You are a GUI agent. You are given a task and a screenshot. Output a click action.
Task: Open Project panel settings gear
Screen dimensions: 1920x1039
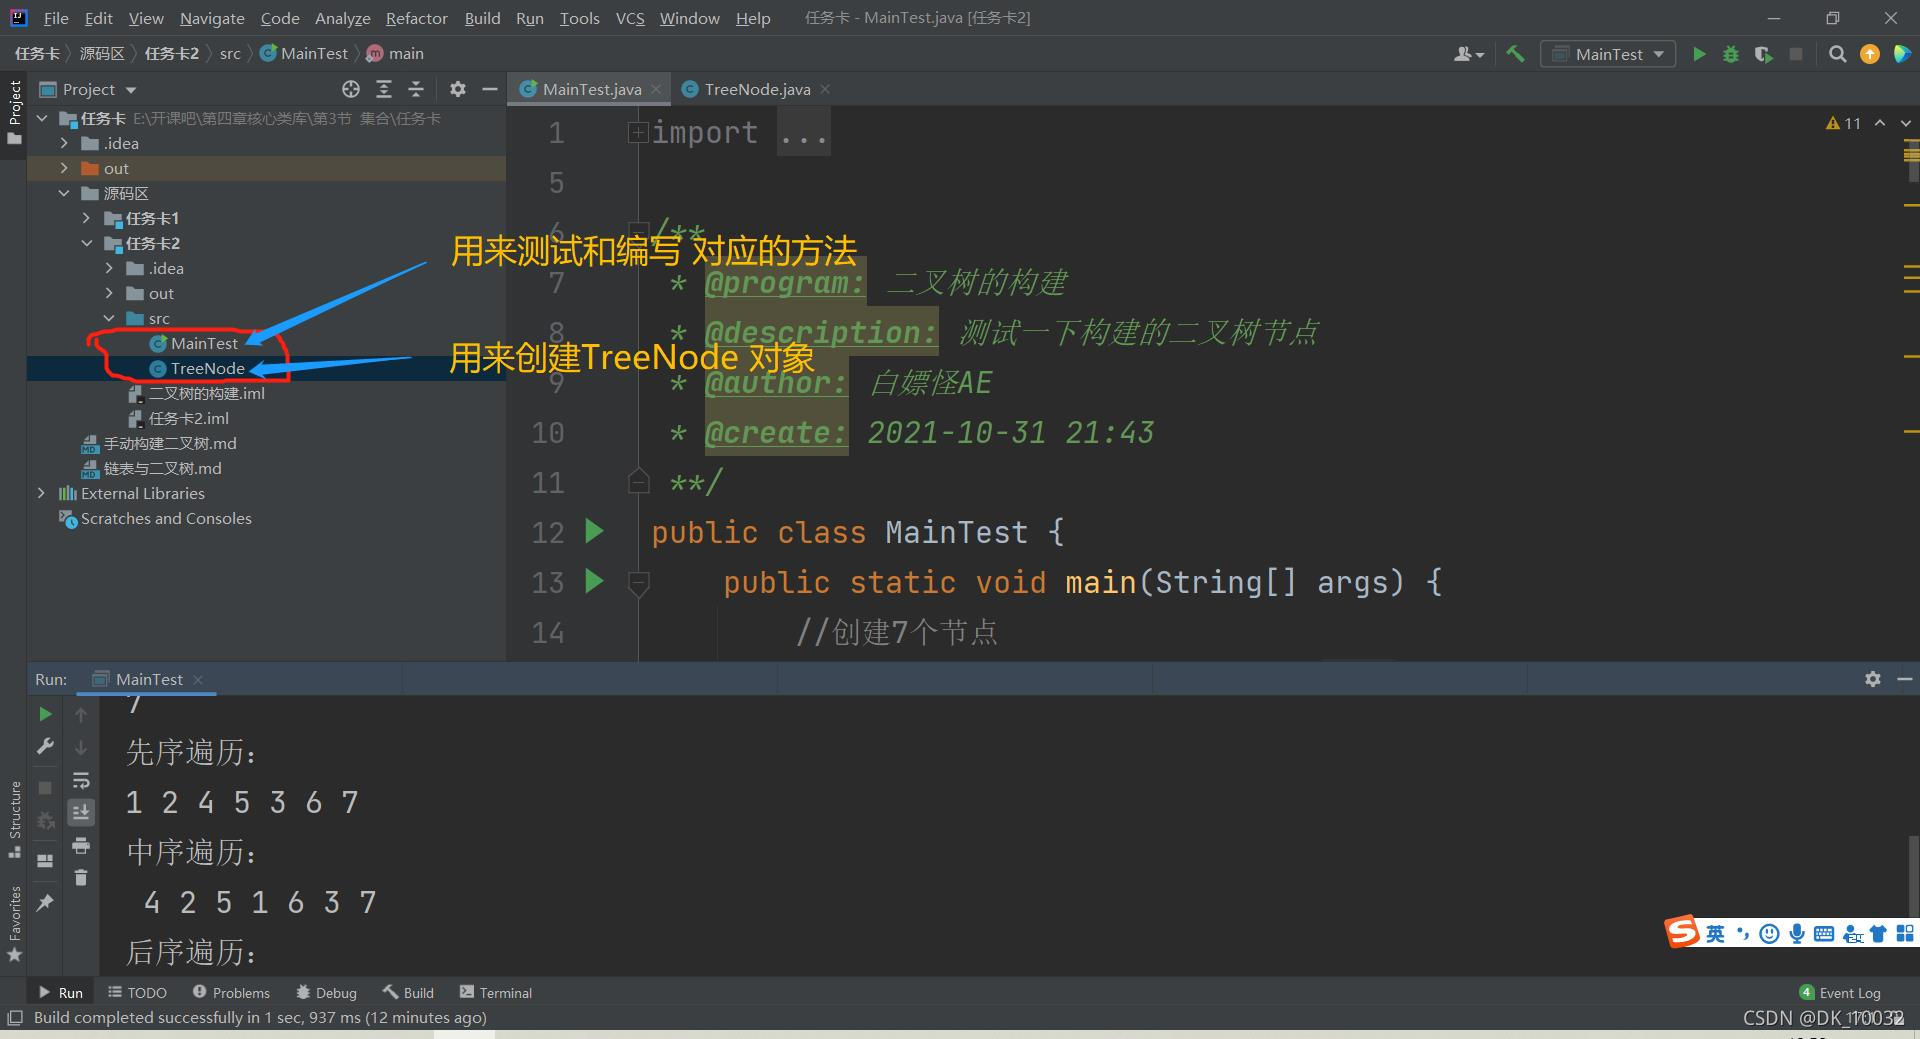[458, 89]
